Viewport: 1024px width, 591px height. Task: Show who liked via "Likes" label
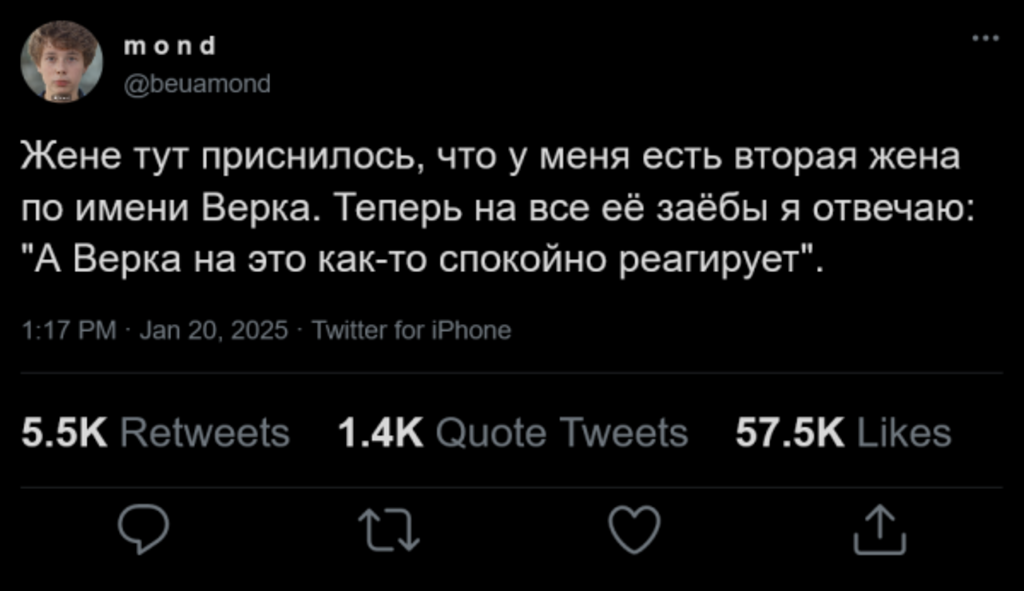click(x=904, y=433)
